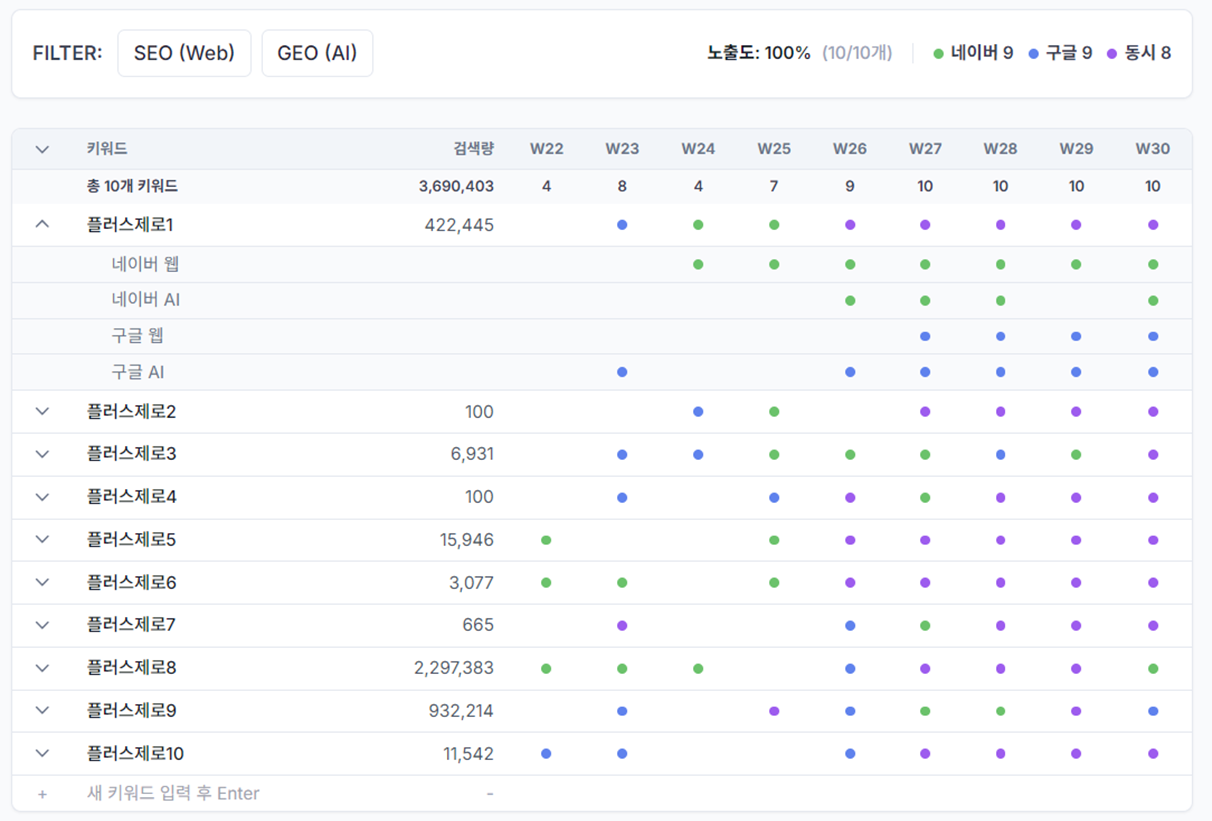Expand the 플러스제로2 keyword row

point(42,411)
